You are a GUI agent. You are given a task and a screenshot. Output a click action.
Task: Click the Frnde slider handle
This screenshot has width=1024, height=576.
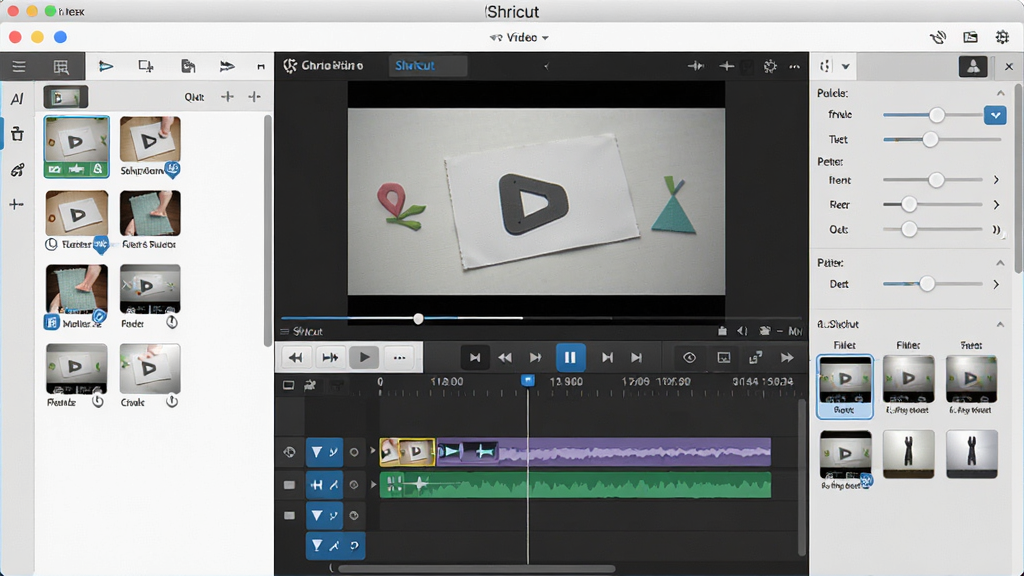point(936,115)
